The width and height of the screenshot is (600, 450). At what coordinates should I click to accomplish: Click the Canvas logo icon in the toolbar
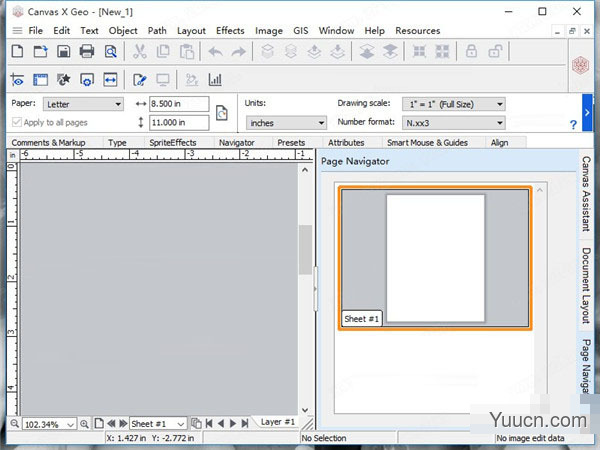click(580, 65)
